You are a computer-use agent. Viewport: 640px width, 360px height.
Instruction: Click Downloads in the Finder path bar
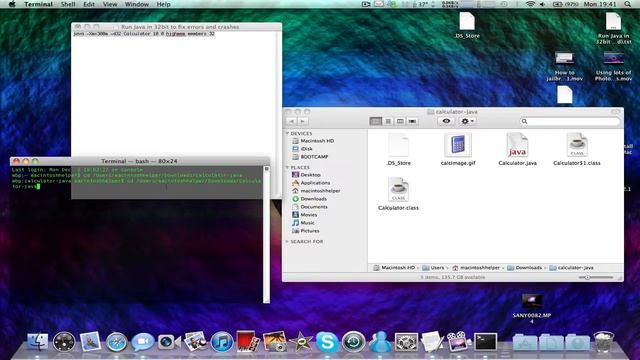524,268
